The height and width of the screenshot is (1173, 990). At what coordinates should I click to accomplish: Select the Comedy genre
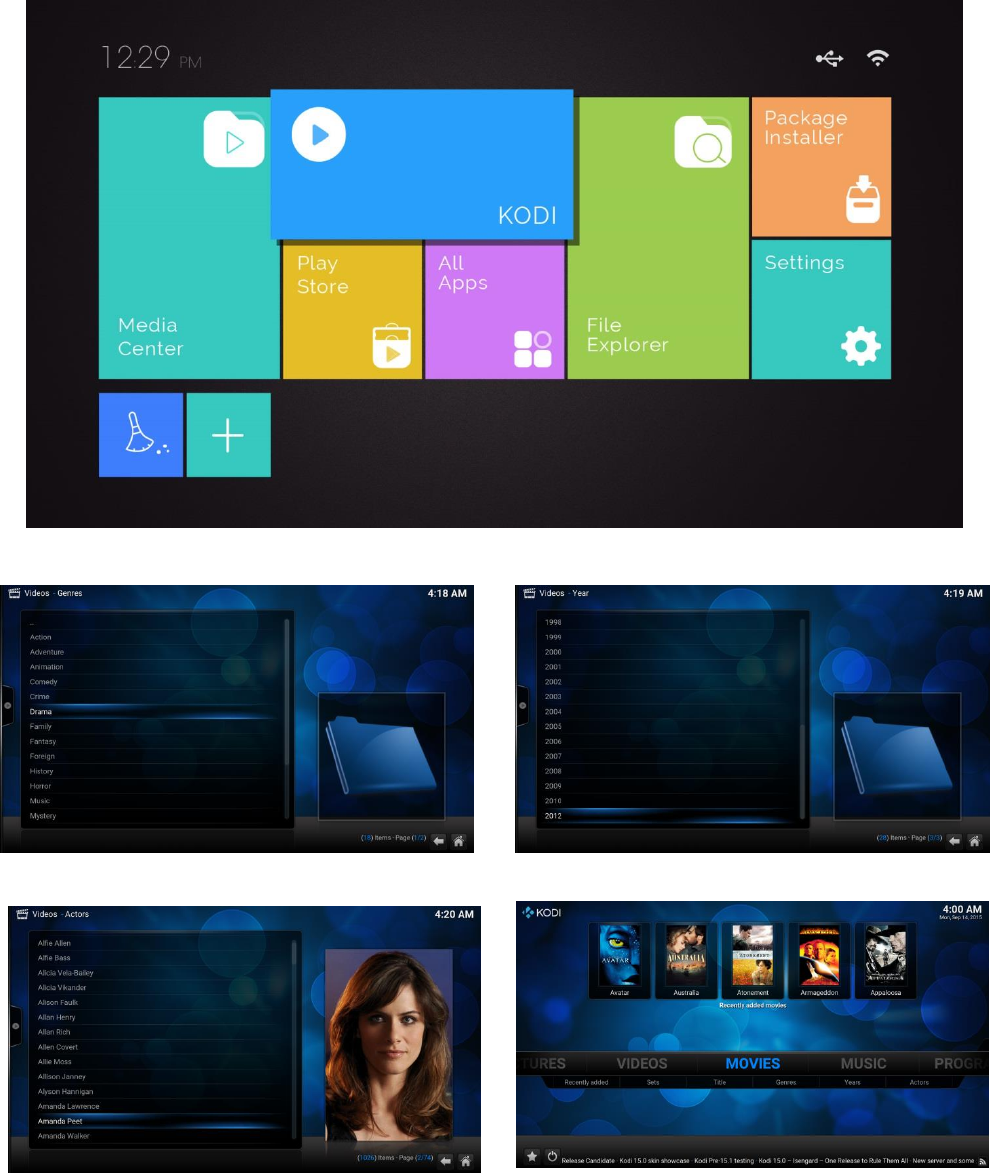[153, 682]
